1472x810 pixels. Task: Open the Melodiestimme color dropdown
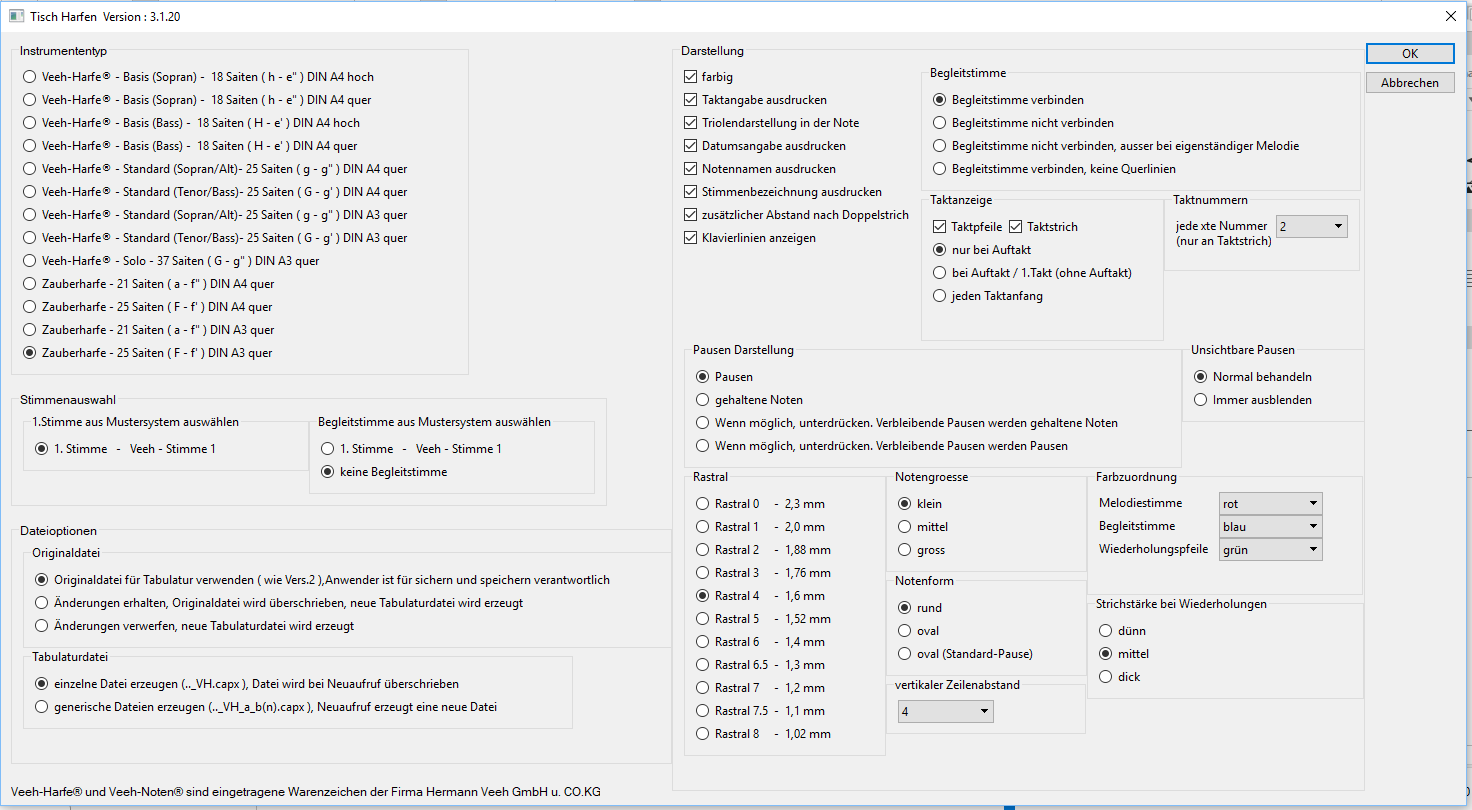(x=1270, y=504)
